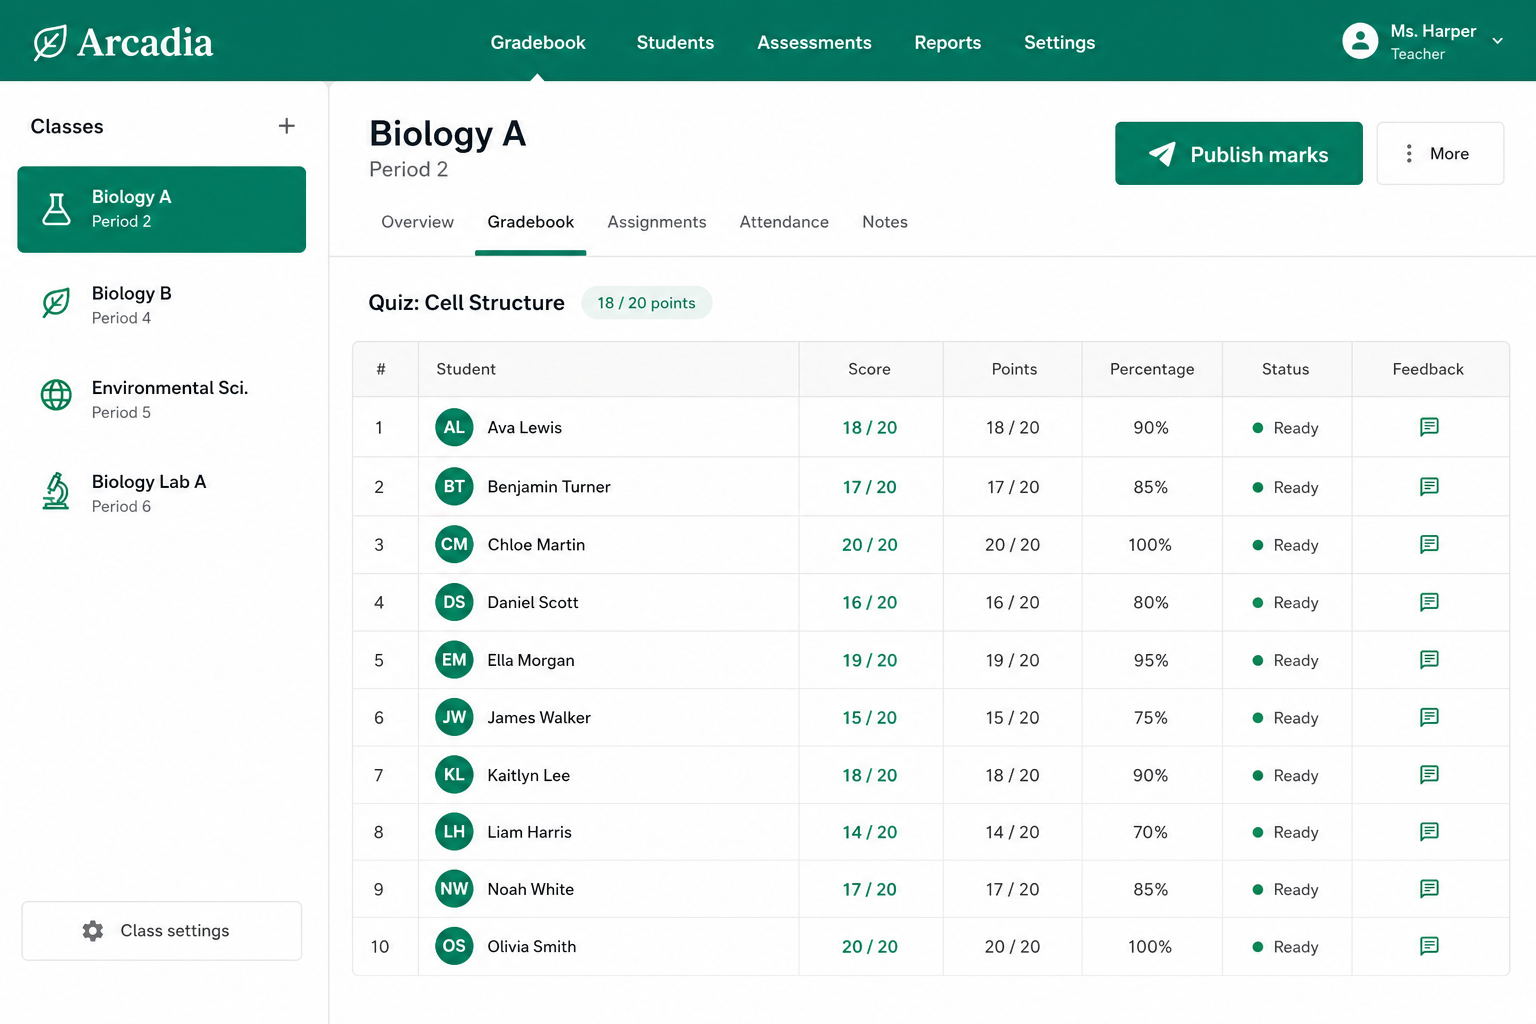Switch to the Notes tab
The width and height of the screenshot is (1536, 1024).
pos(885,222)
